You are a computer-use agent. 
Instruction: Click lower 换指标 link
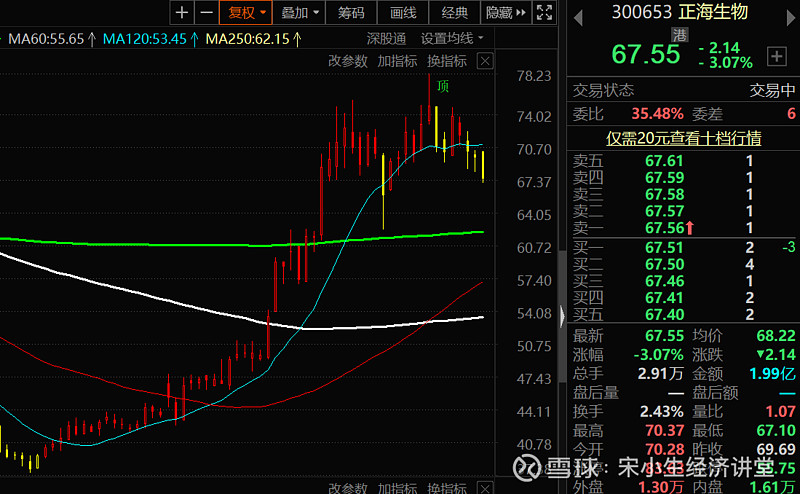pos(447,488)
